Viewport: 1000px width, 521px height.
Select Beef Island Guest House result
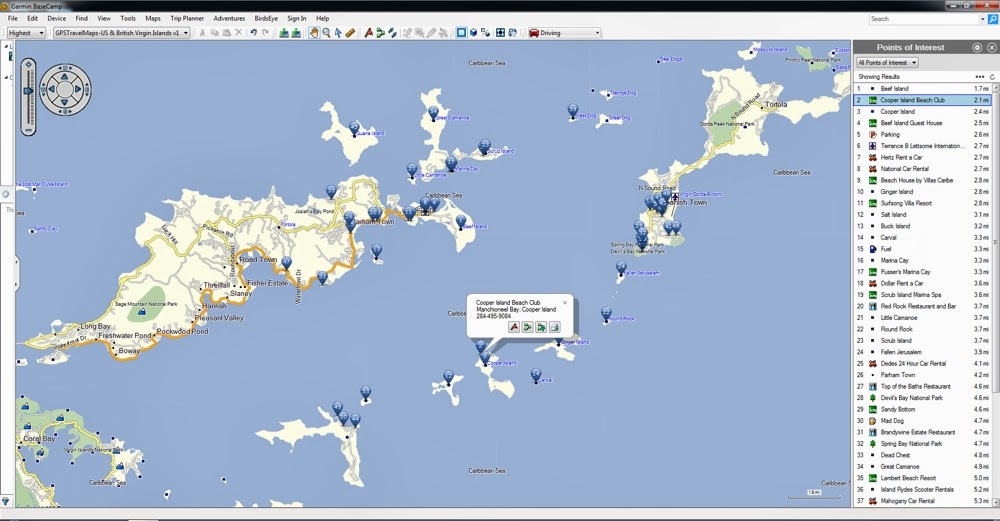tap(922, 123)
